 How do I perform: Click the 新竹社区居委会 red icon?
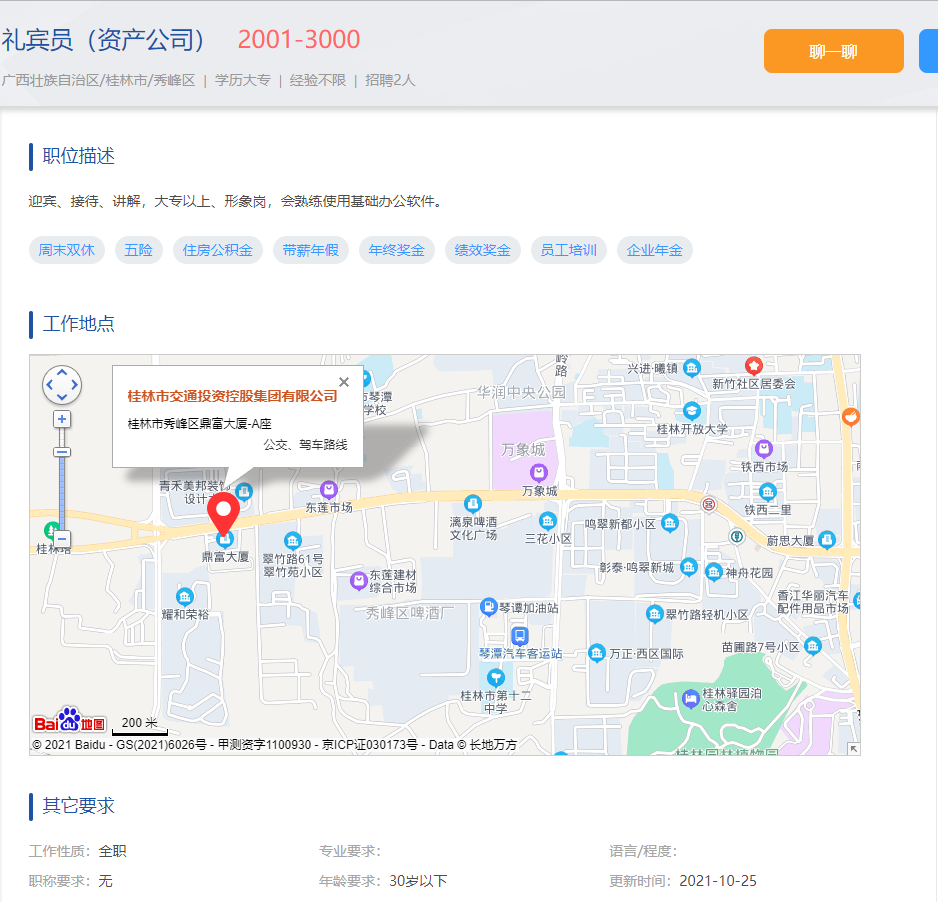(754, 365)
